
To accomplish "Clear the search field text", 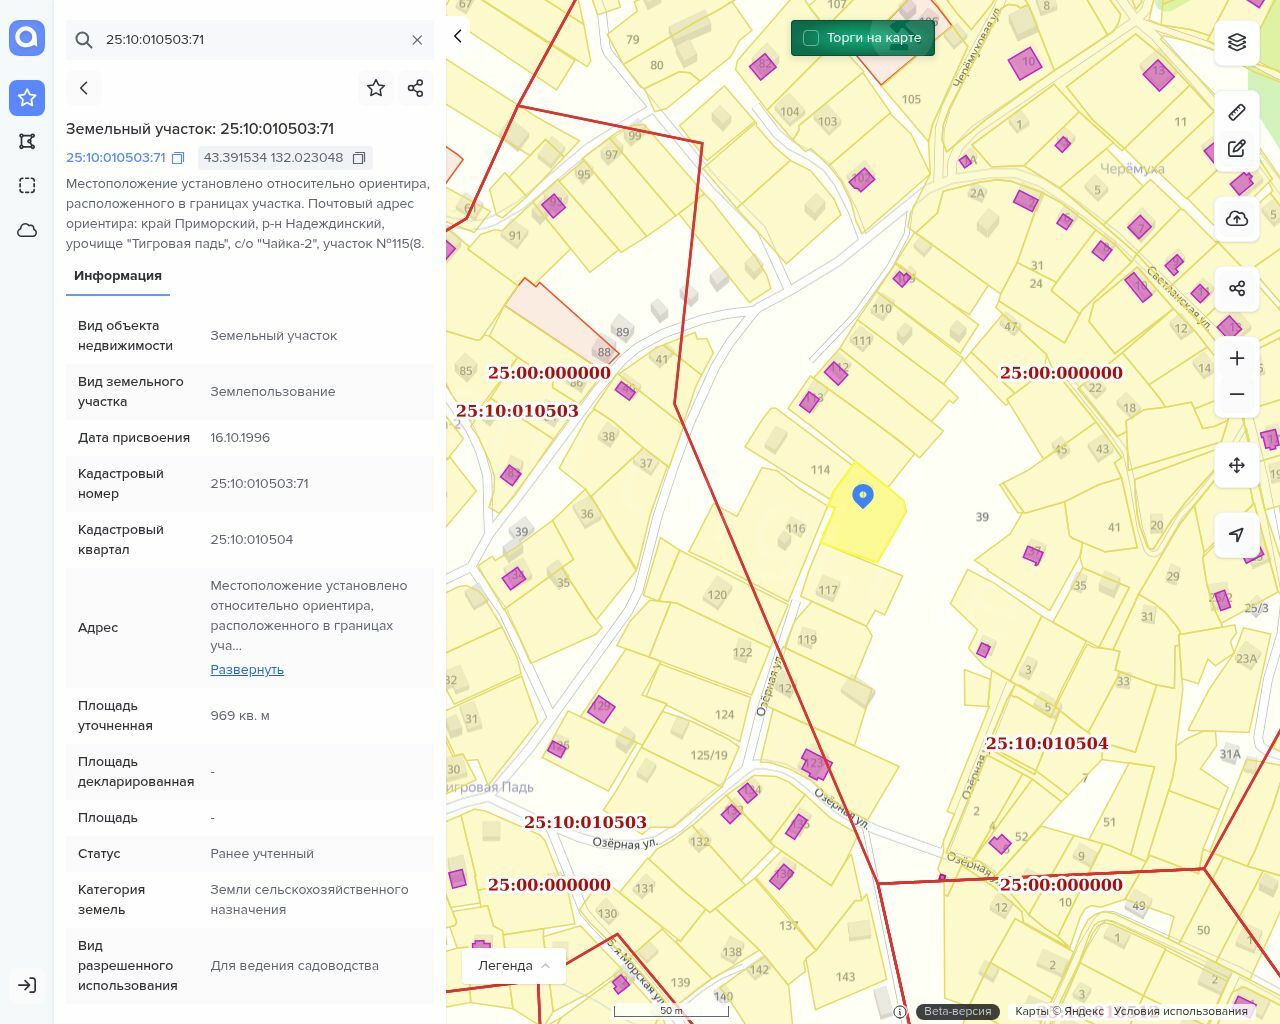I will click(x=417, y=40).
